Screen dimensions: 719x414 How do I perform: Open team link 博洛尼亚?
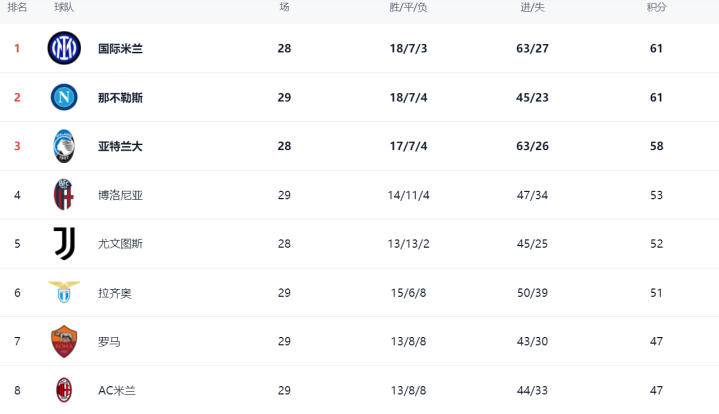click(x=120, y=195)
